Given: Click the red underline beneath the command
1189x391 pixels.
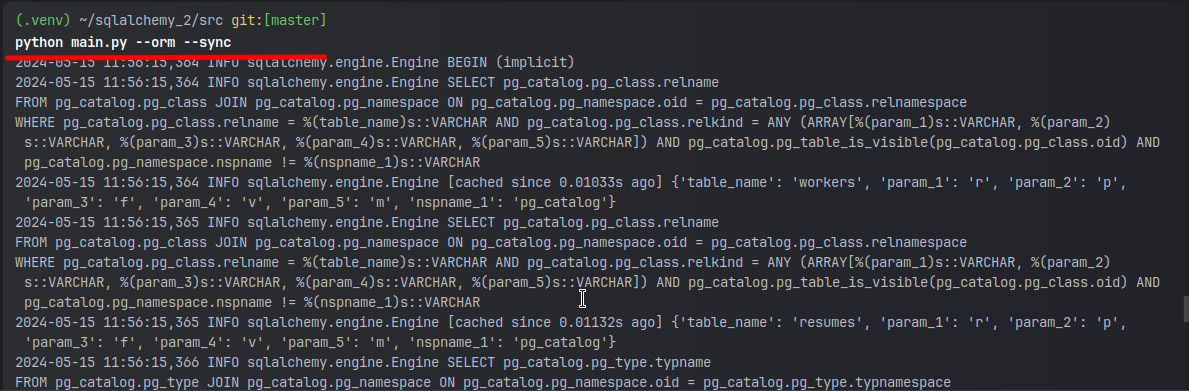Looking at the screenshot, I should (166, 56).
